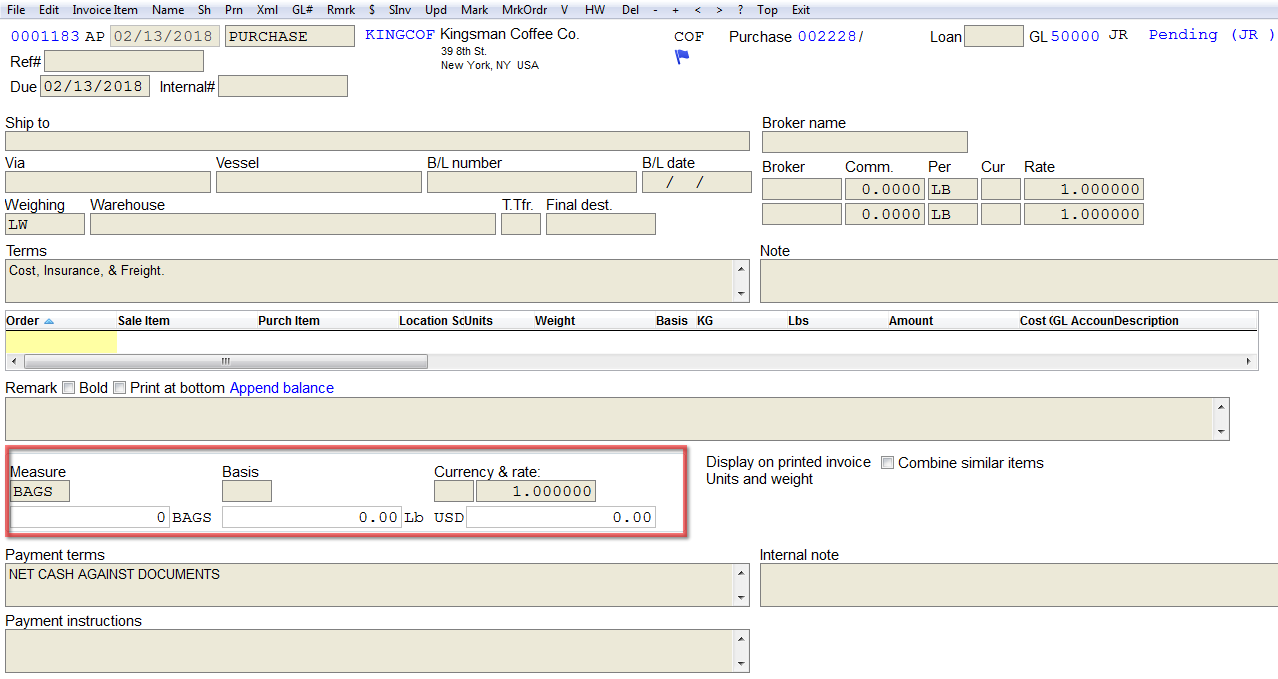The image size is (1278, 679).
Task: Open the GL# menu item
Action: (x=302, y=10)
